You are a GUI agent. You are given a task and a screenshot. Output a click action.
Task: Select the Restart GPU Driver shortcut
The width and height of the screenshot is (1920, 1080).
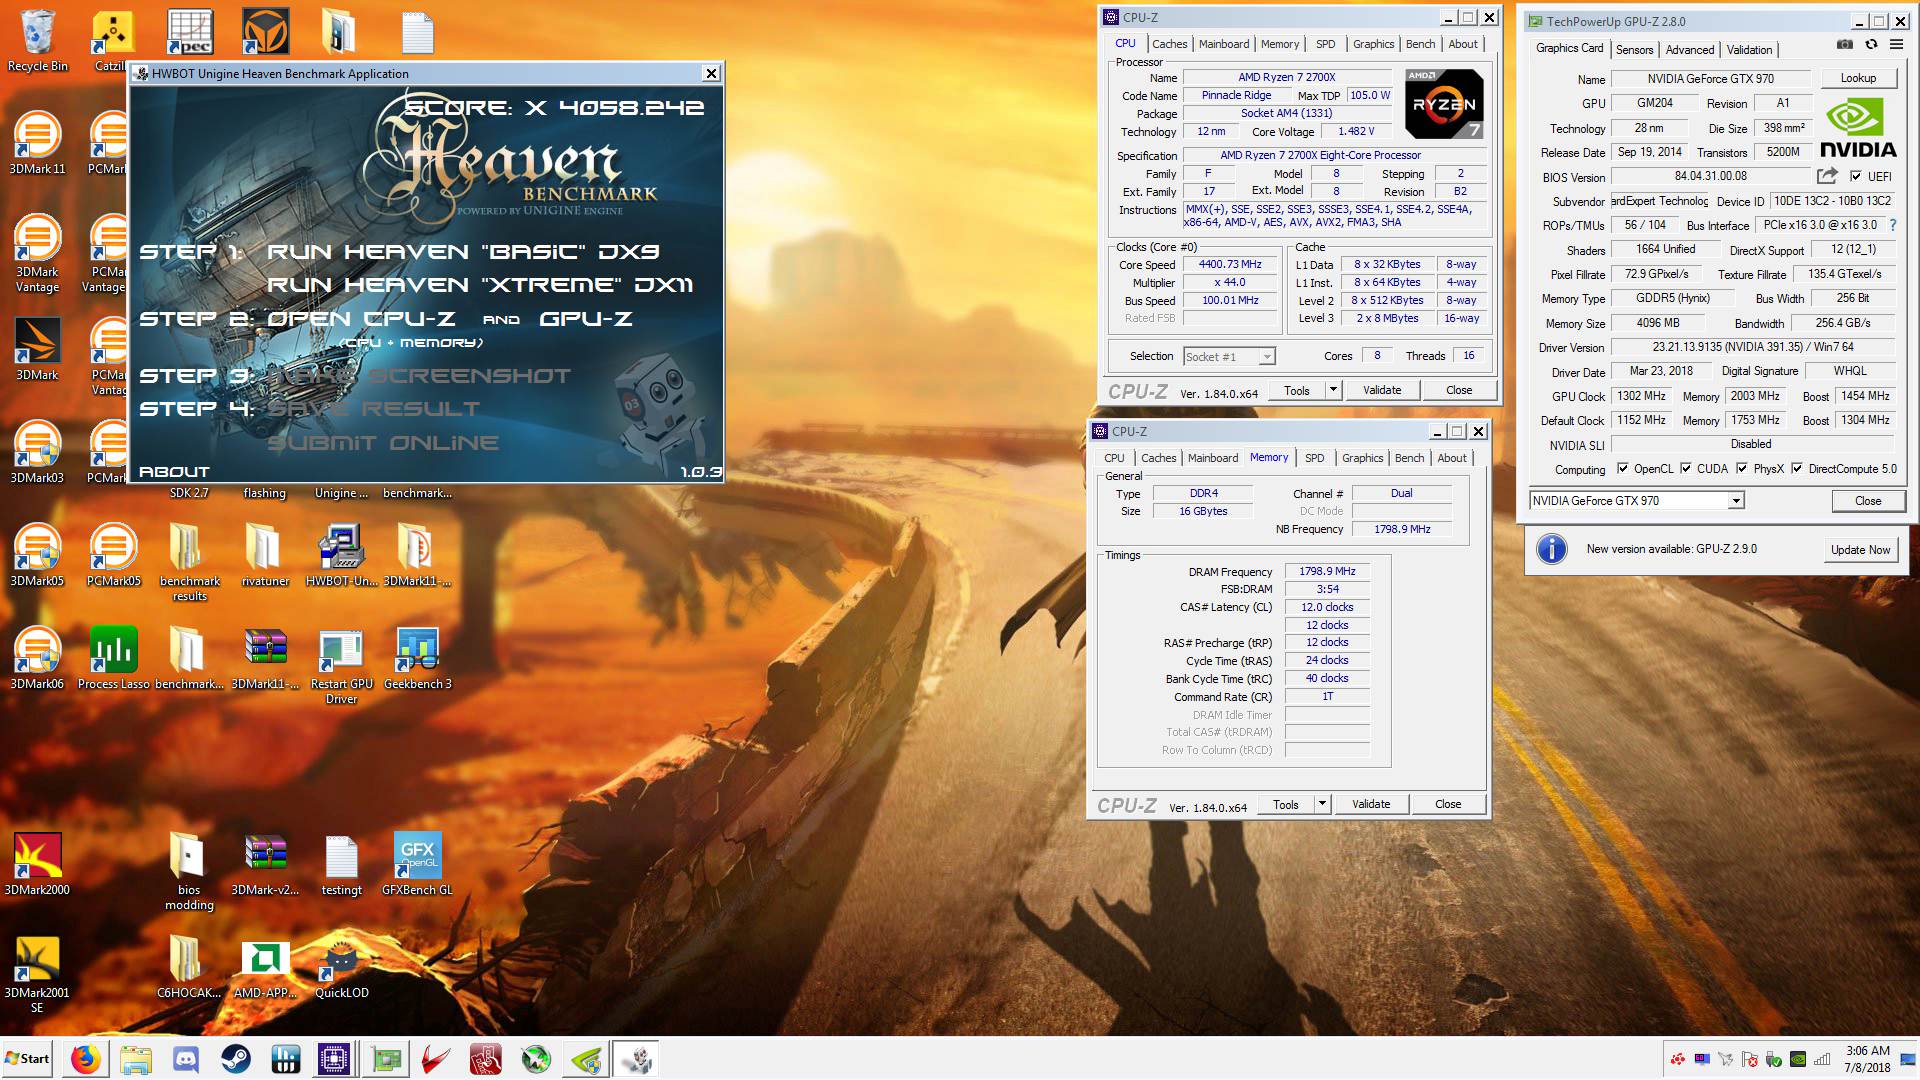pyautogui.click(x=341, y=665)
